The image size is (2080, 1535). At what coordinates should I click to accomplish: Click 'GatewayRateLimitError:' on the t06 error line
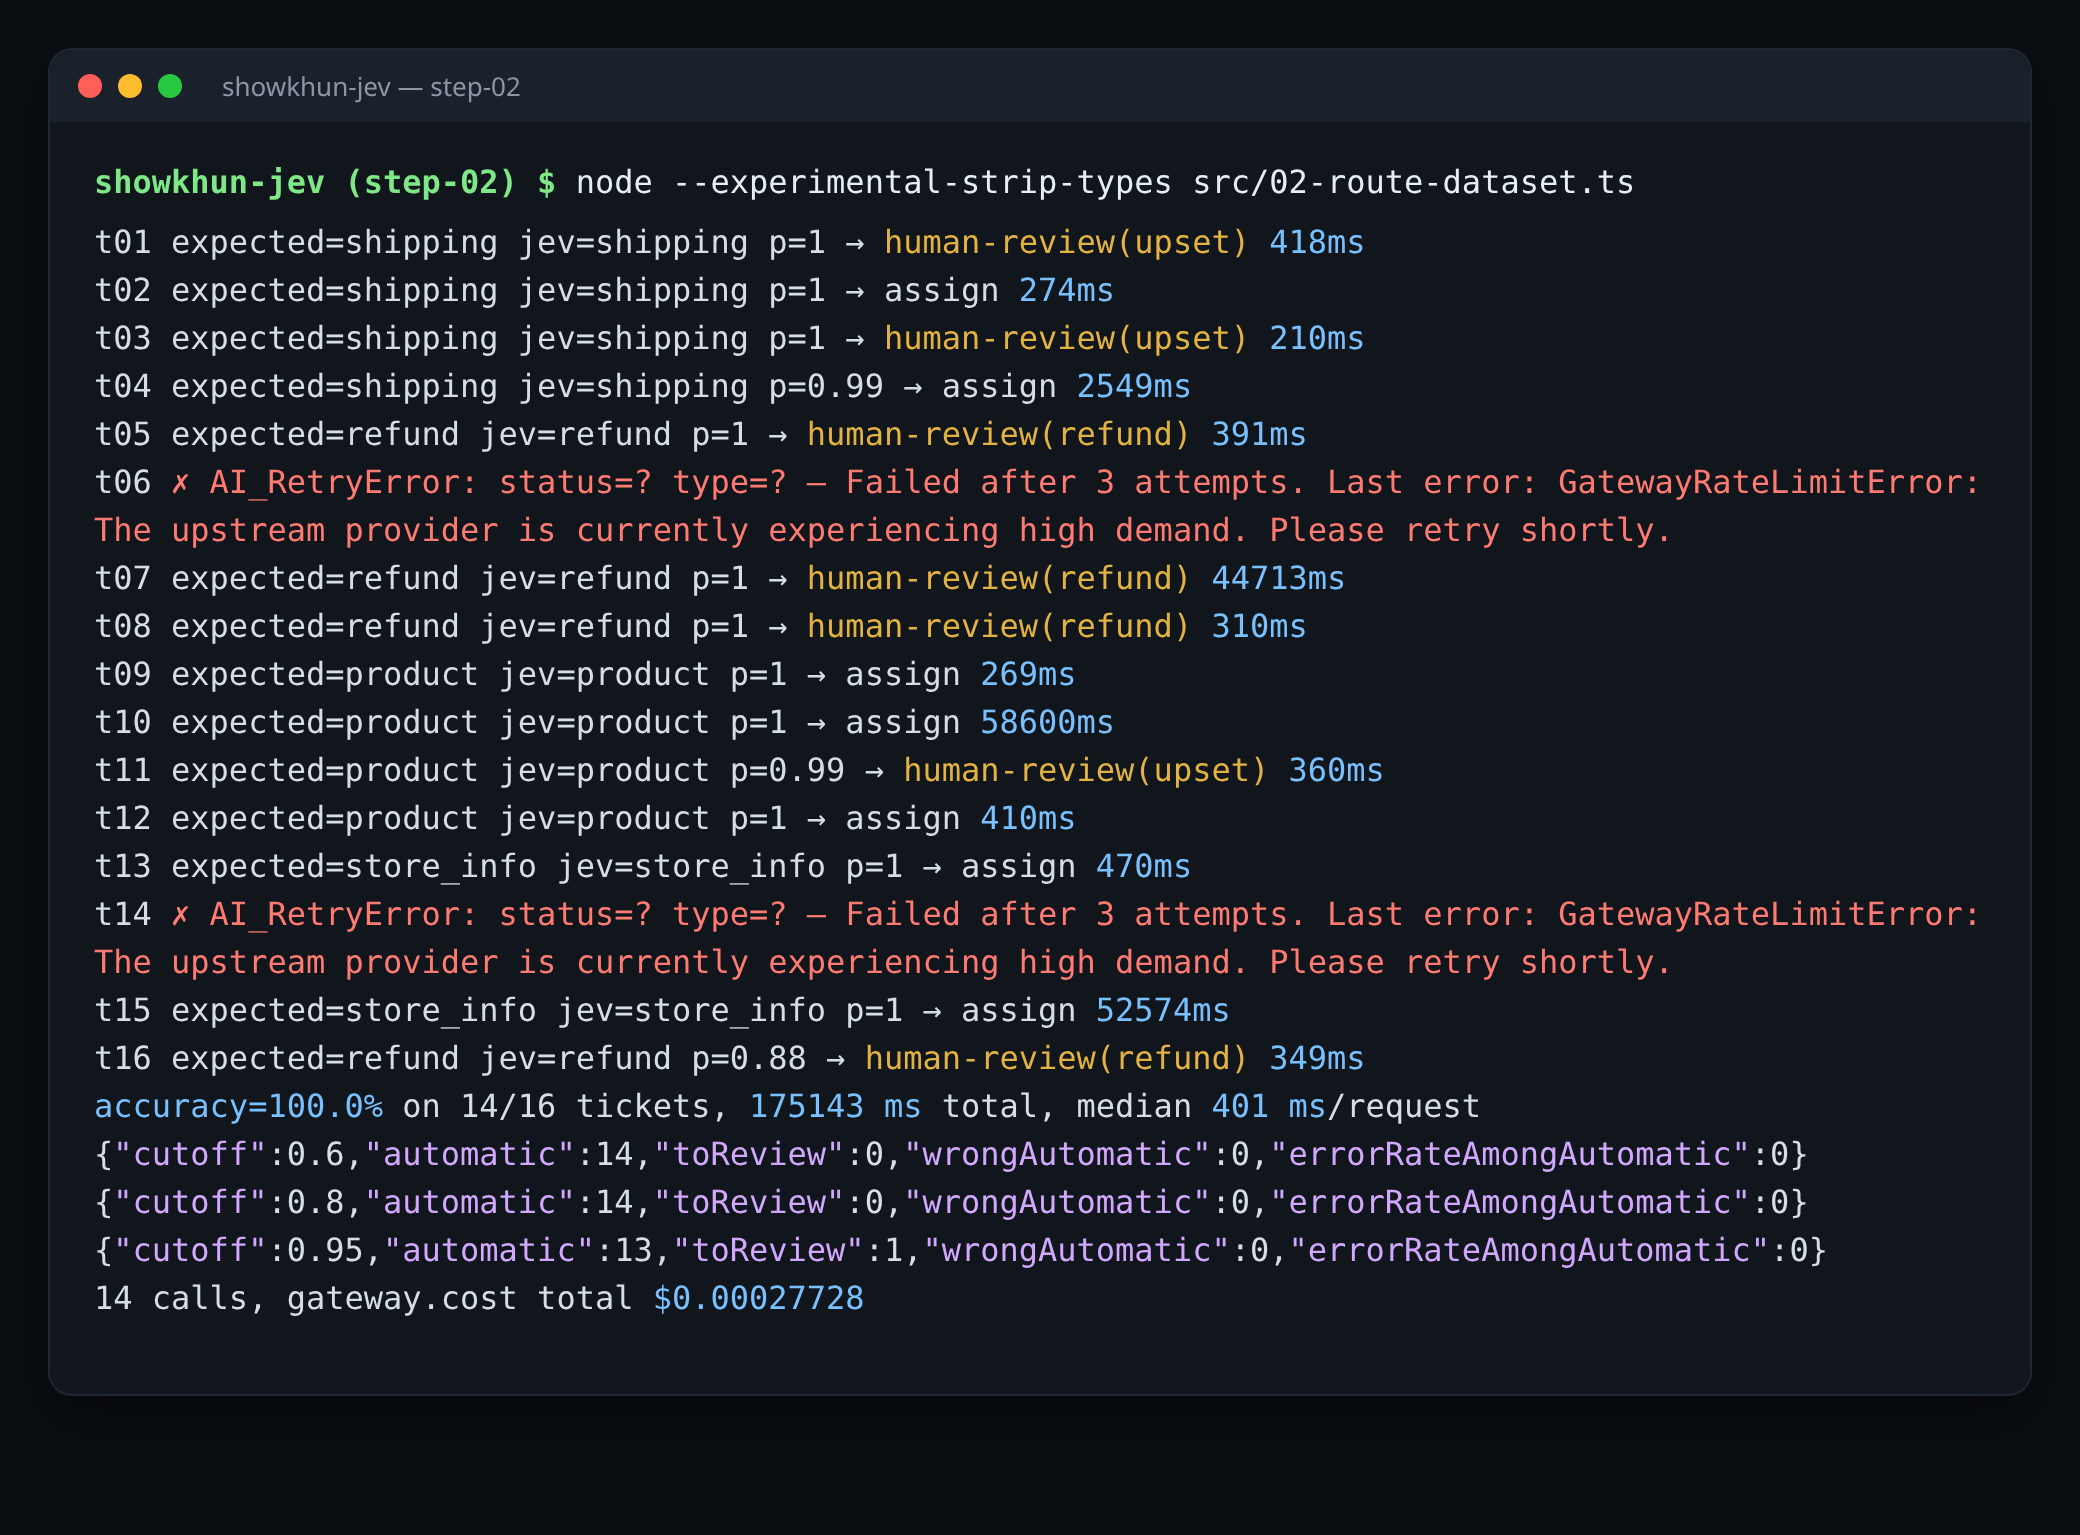pyautogui.click(x=1768, y=482)
